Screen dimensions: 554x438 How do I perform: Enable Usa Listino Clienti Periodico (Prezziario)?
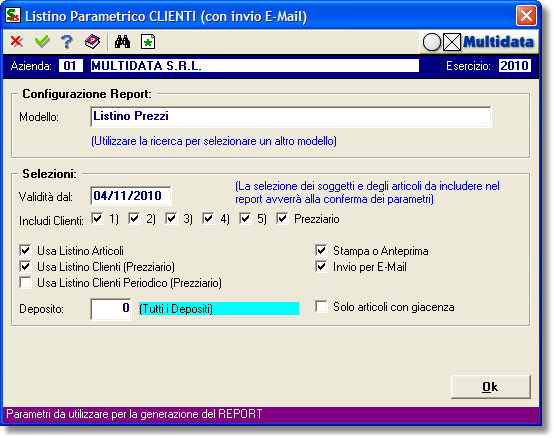[25, 283]
